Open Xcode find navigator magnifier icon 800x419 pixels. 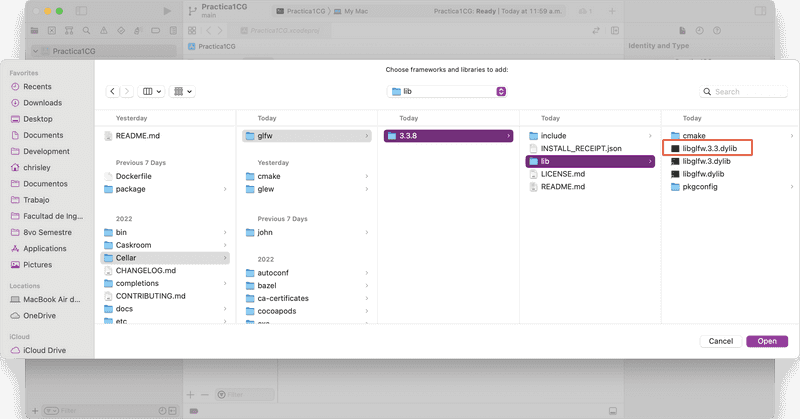(x=86, y=31)
